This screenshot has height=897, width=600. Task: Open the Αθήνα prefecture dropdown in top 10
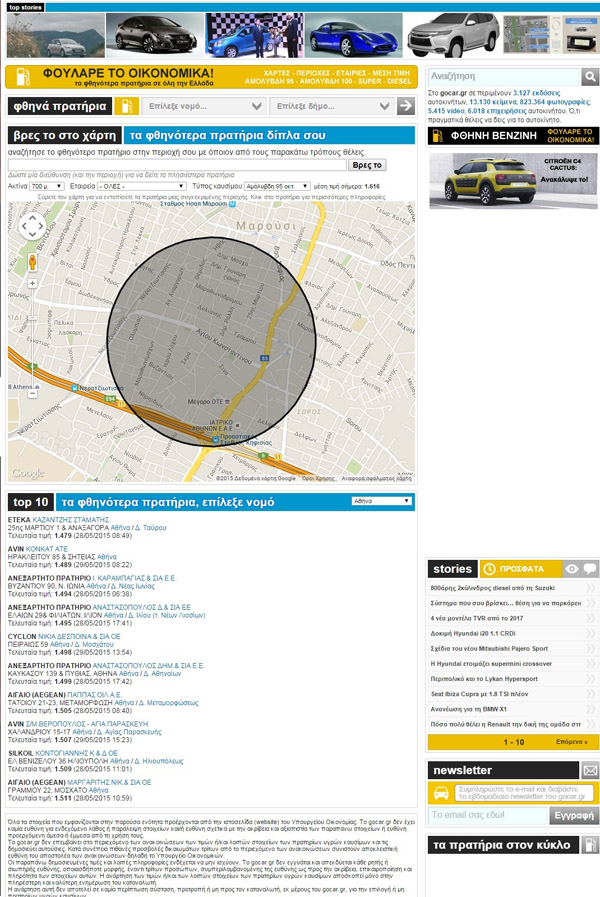point(382,500)
